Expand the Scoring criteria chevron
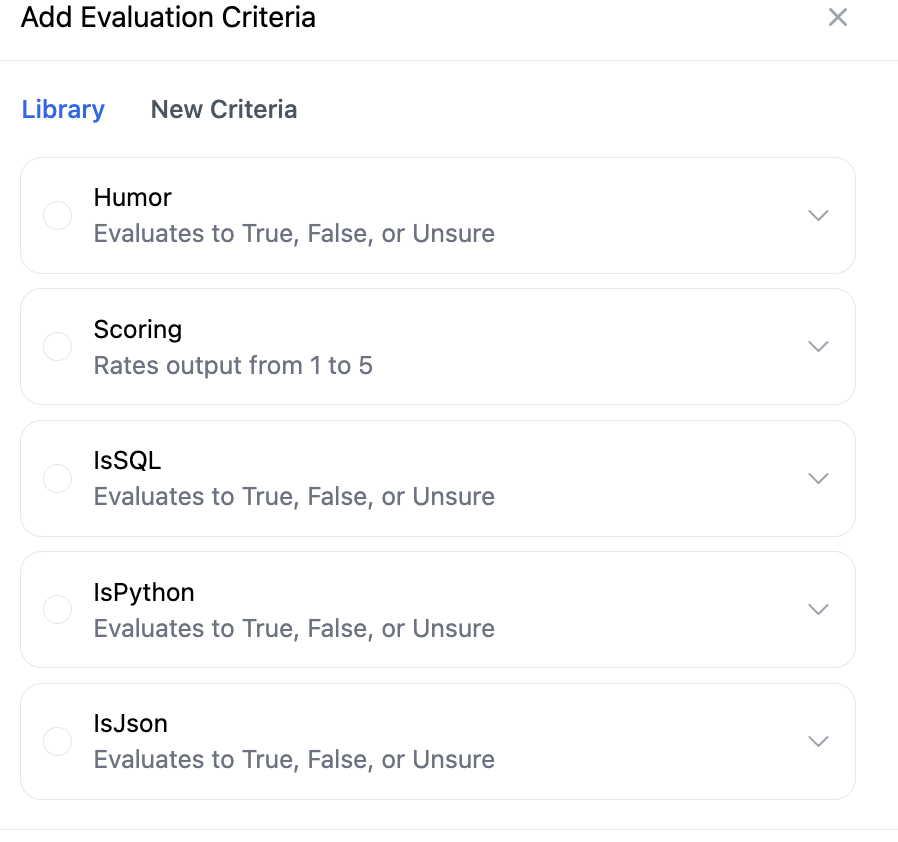The image size is (898, 842). [x=818, y=347]
